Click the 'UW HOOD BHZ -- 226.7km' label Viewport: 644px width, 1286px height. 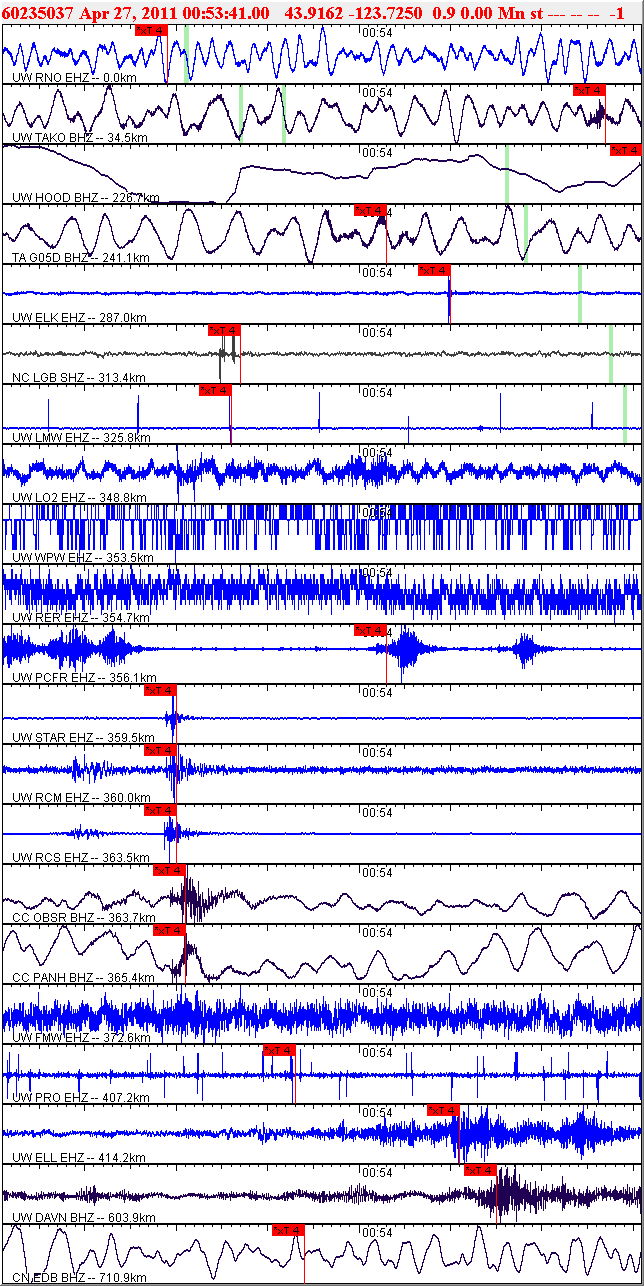86,197
